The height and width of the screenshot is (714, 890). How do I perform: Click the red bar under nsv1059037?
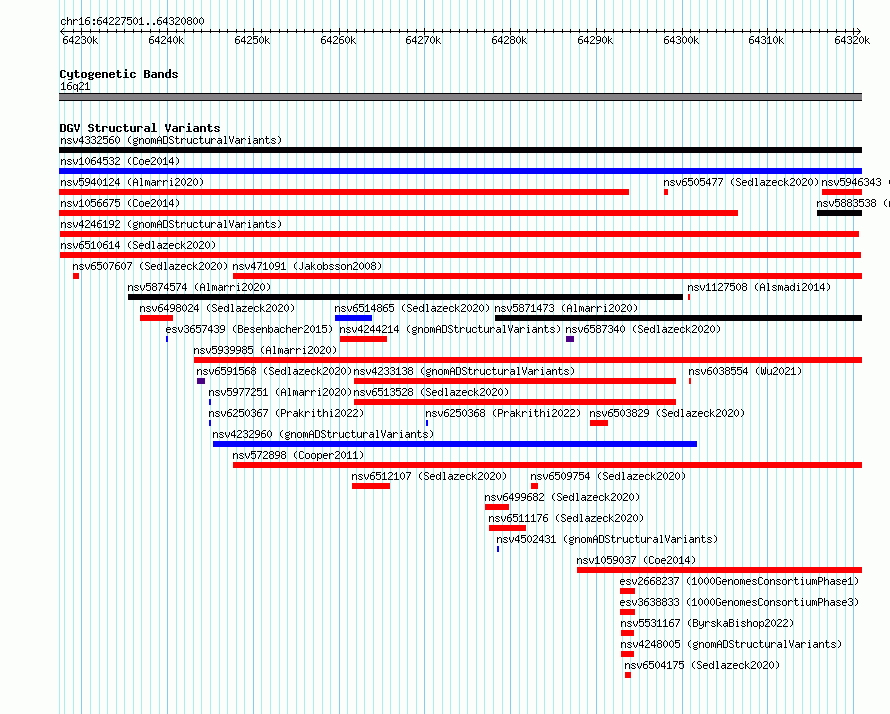pyautogui.click(x=720, y=570)
